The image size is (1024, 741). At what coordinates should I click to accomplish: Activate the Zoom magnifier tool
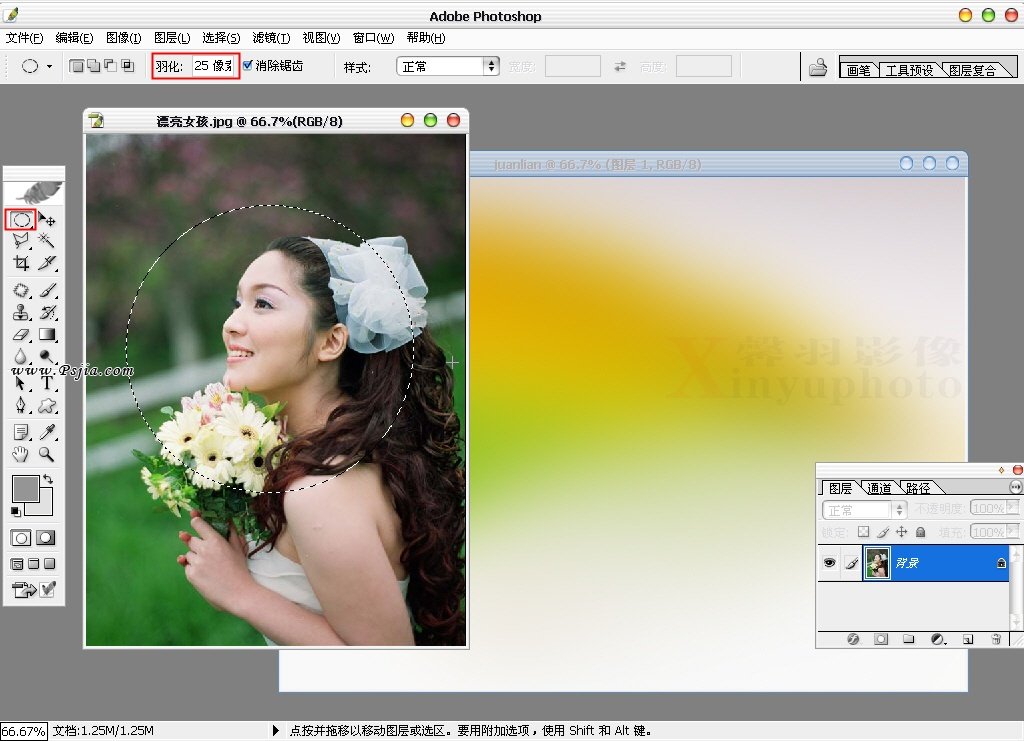click(x=47, y=455)
